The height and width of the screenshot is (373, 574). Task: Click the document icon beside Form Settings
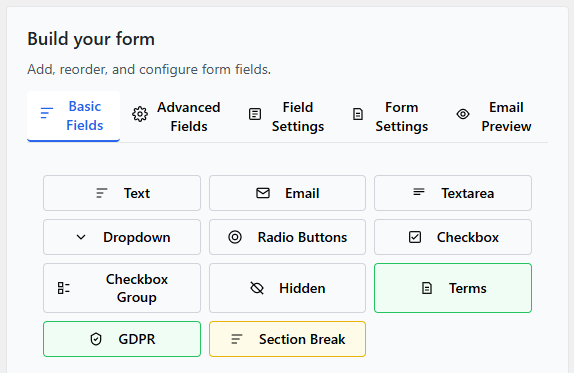click(x=358, y=114)
